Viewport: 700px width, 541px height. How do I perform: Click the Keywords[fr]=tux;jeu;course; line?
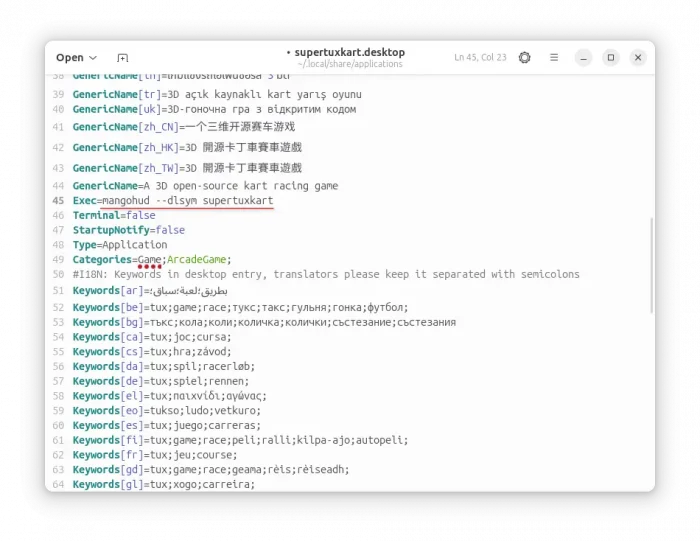pyautogui.click(x=155, y=455)
